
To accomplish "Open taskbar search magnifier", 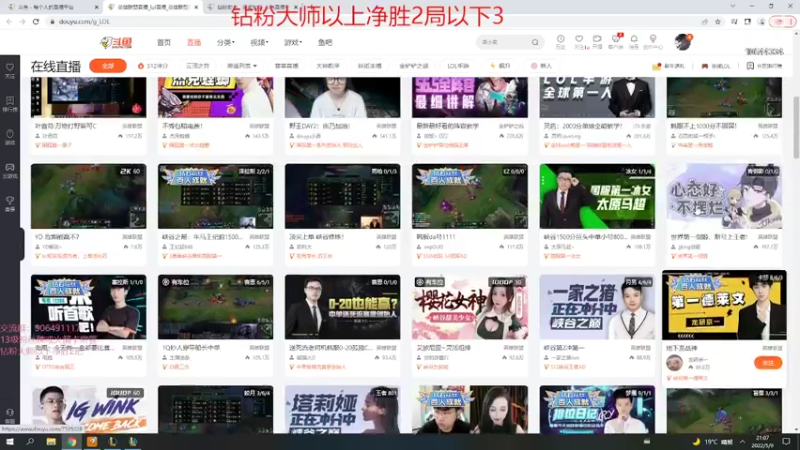I will 30,442.
